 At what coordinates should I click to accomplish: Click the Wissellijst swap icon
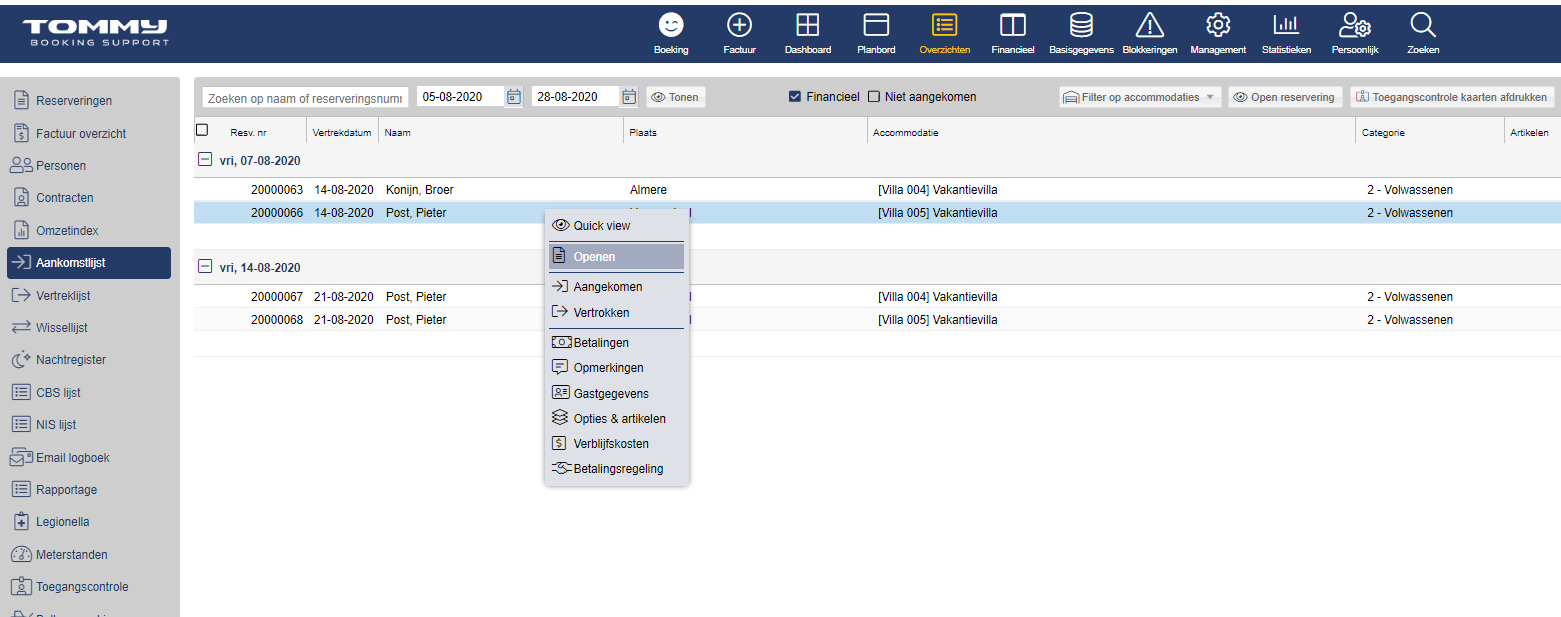click(21, 327)
